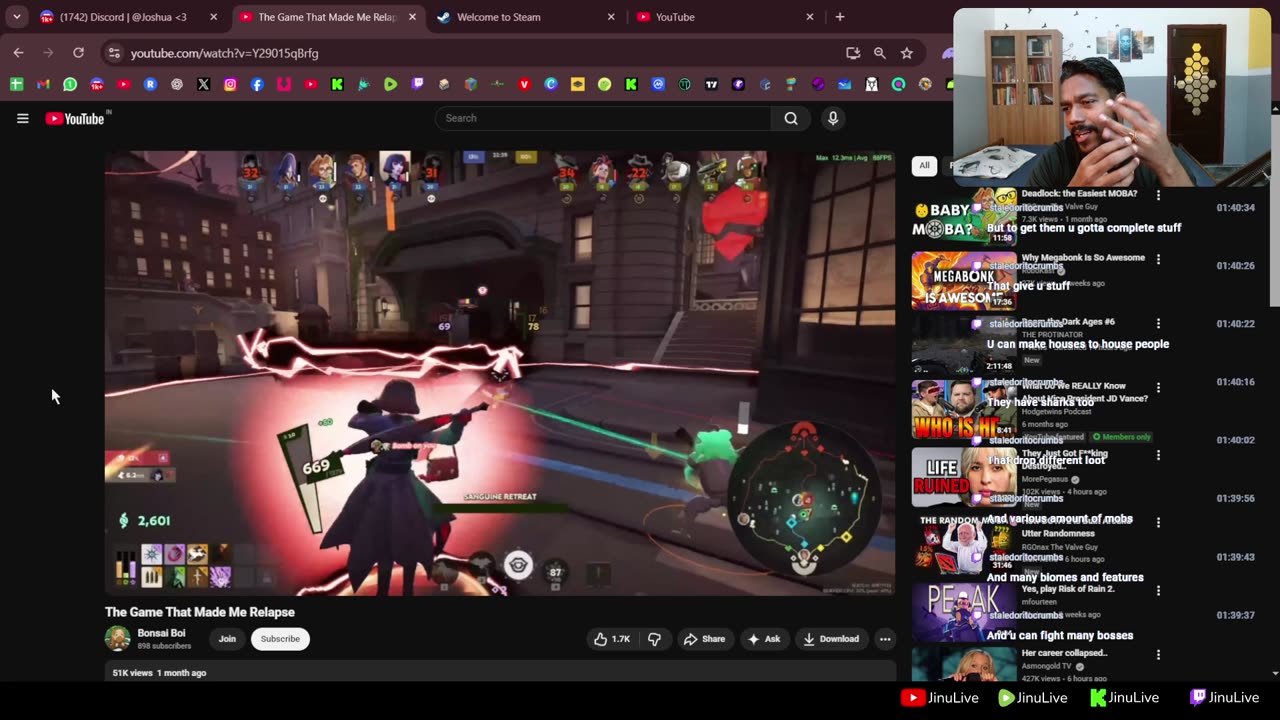The height and width of the screenshot is (720, 1280).
Task: Click the video player frame
Action: 500,373
